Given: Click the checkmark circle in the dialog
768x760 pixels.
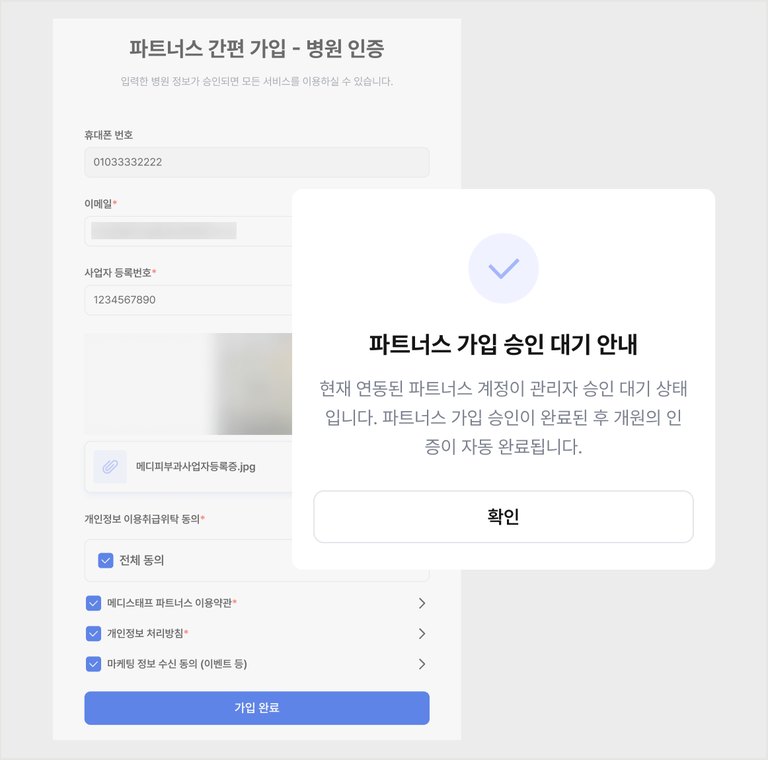Looking at the screenshot, I should 503,268.
